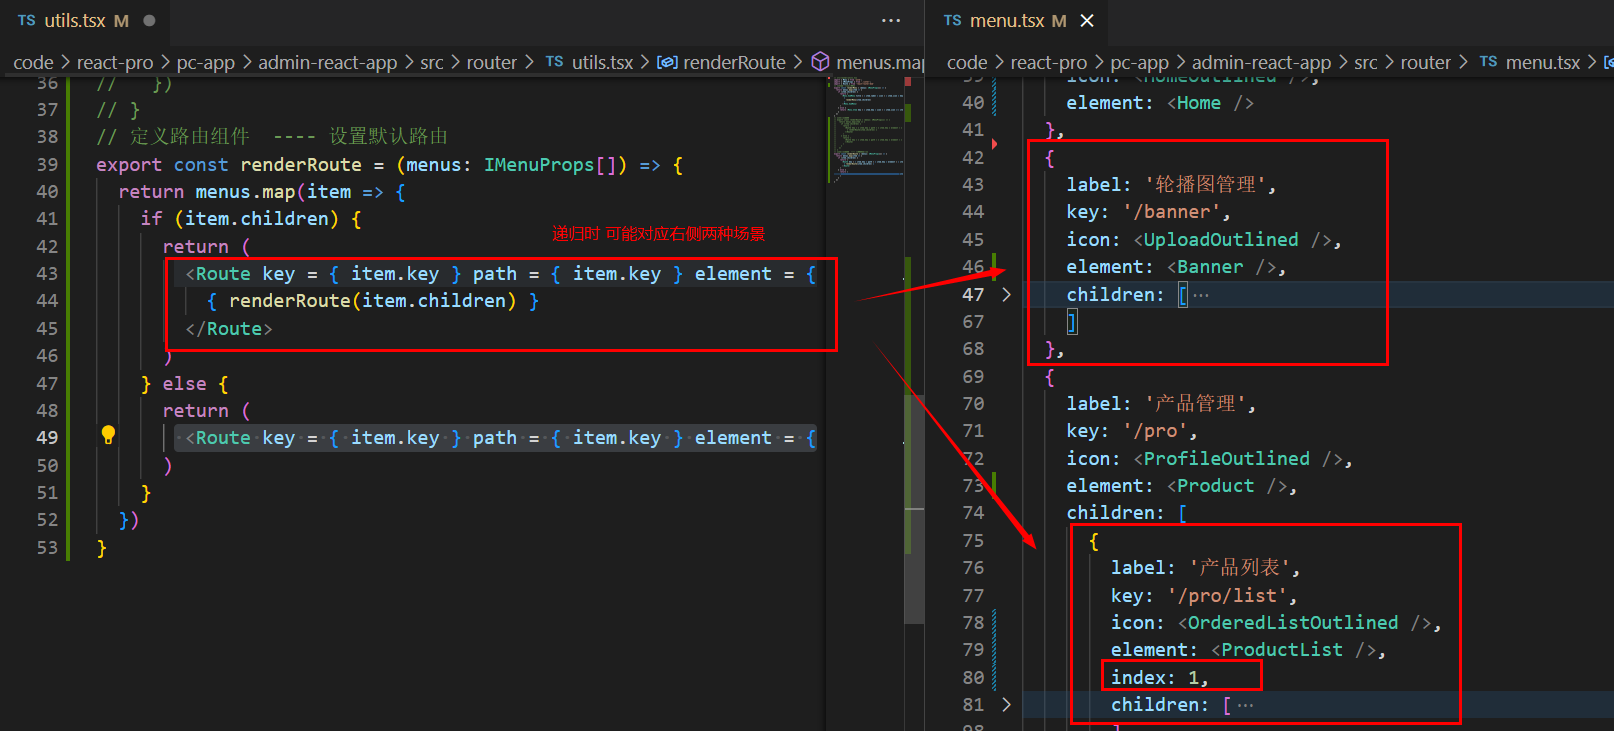Click 'react-pro' in left breadcrumb path
The image size is (1614, 731).
(115, 62)
